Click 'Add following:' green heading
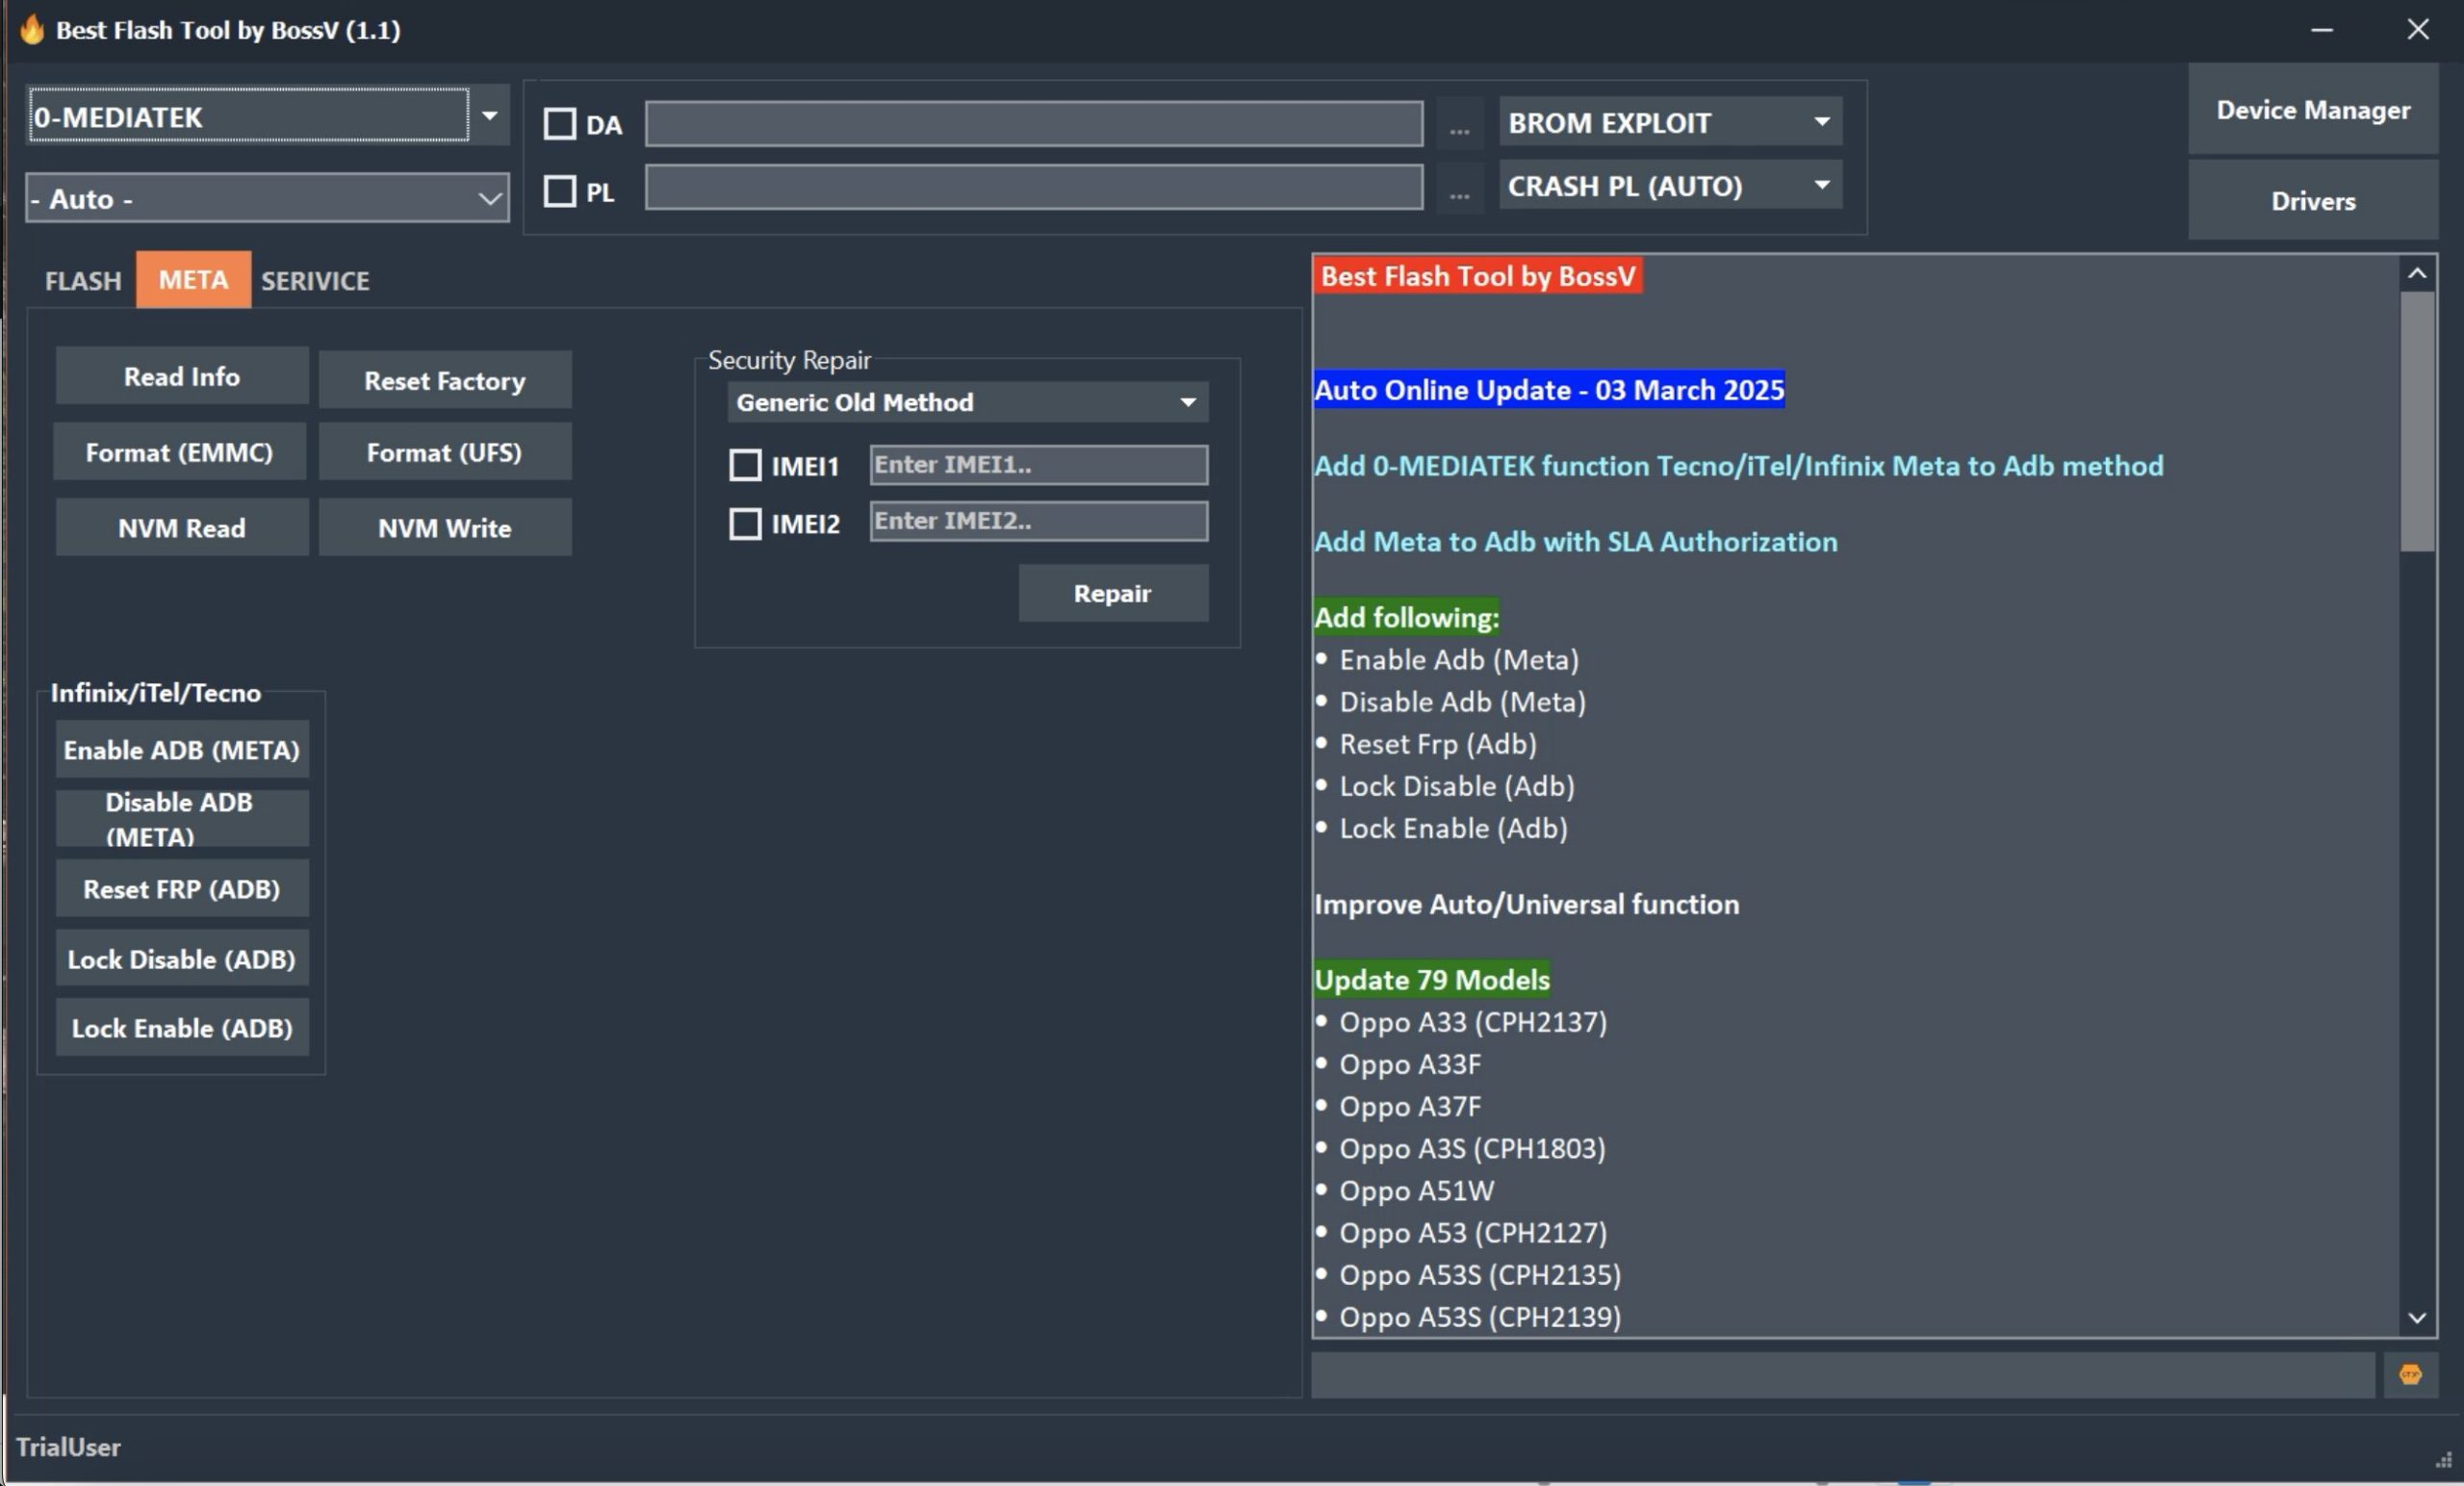2464x1486 pixels. [x=1407, y=618]
